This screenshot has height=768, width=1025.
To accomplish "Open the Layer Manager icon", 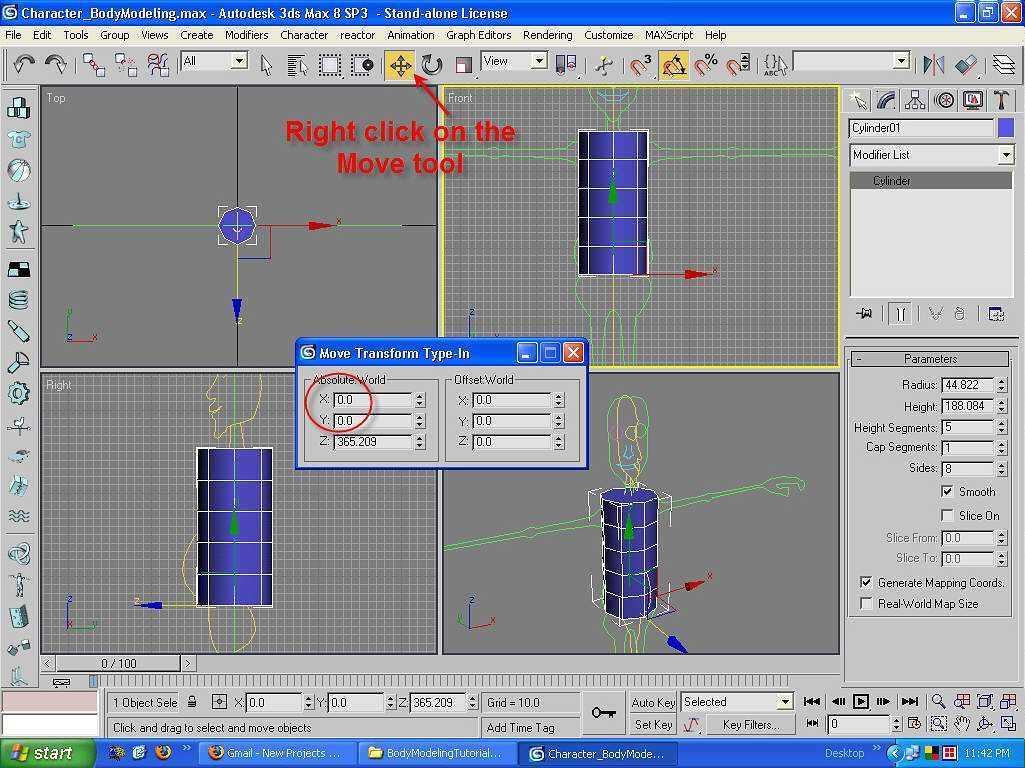I will coord(1003,65).
